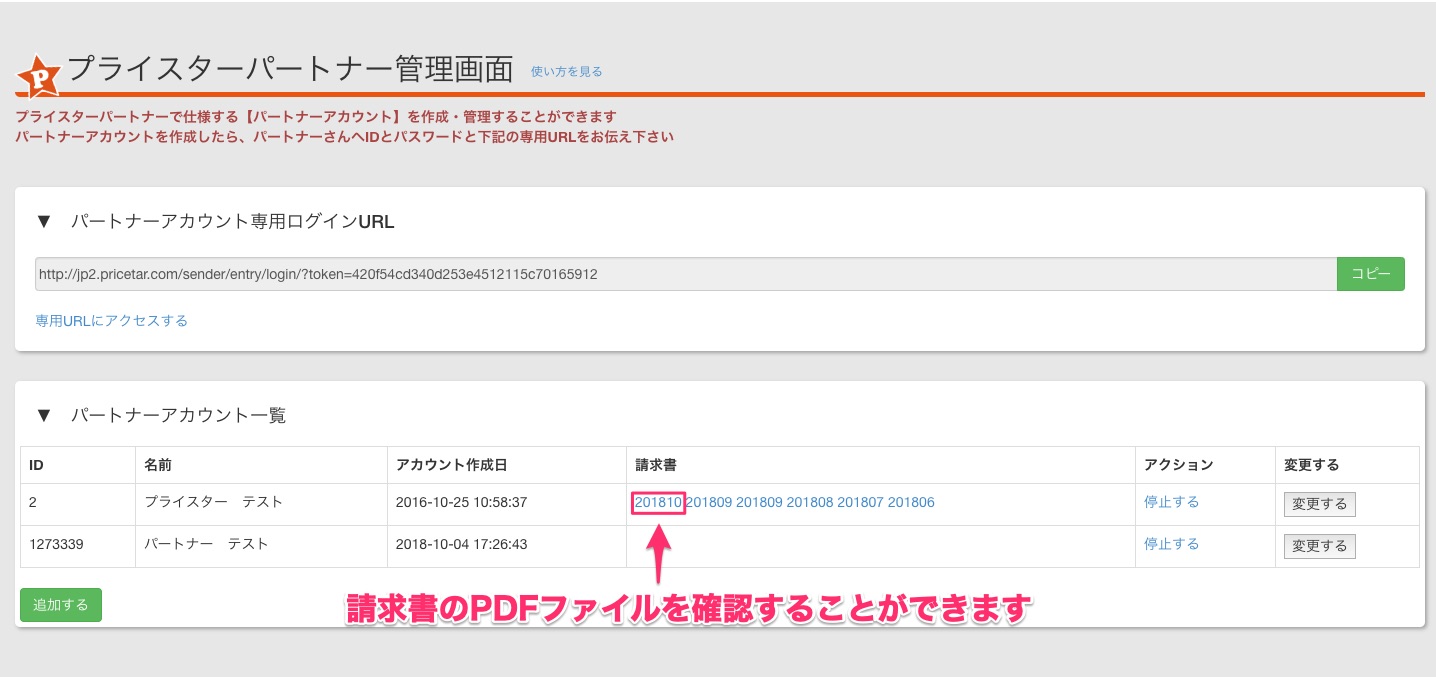1436x677 pixels.
Task: Open the 201807 invoice link
Action: (860, 502)
